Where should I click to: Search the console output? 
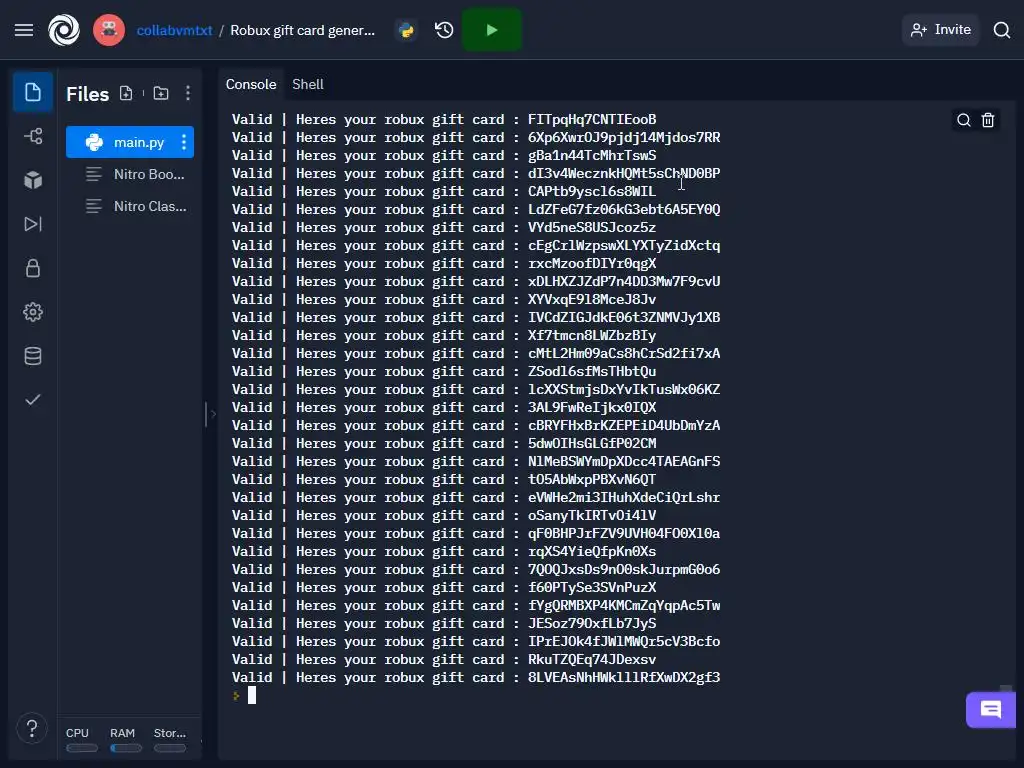(963, 120)
